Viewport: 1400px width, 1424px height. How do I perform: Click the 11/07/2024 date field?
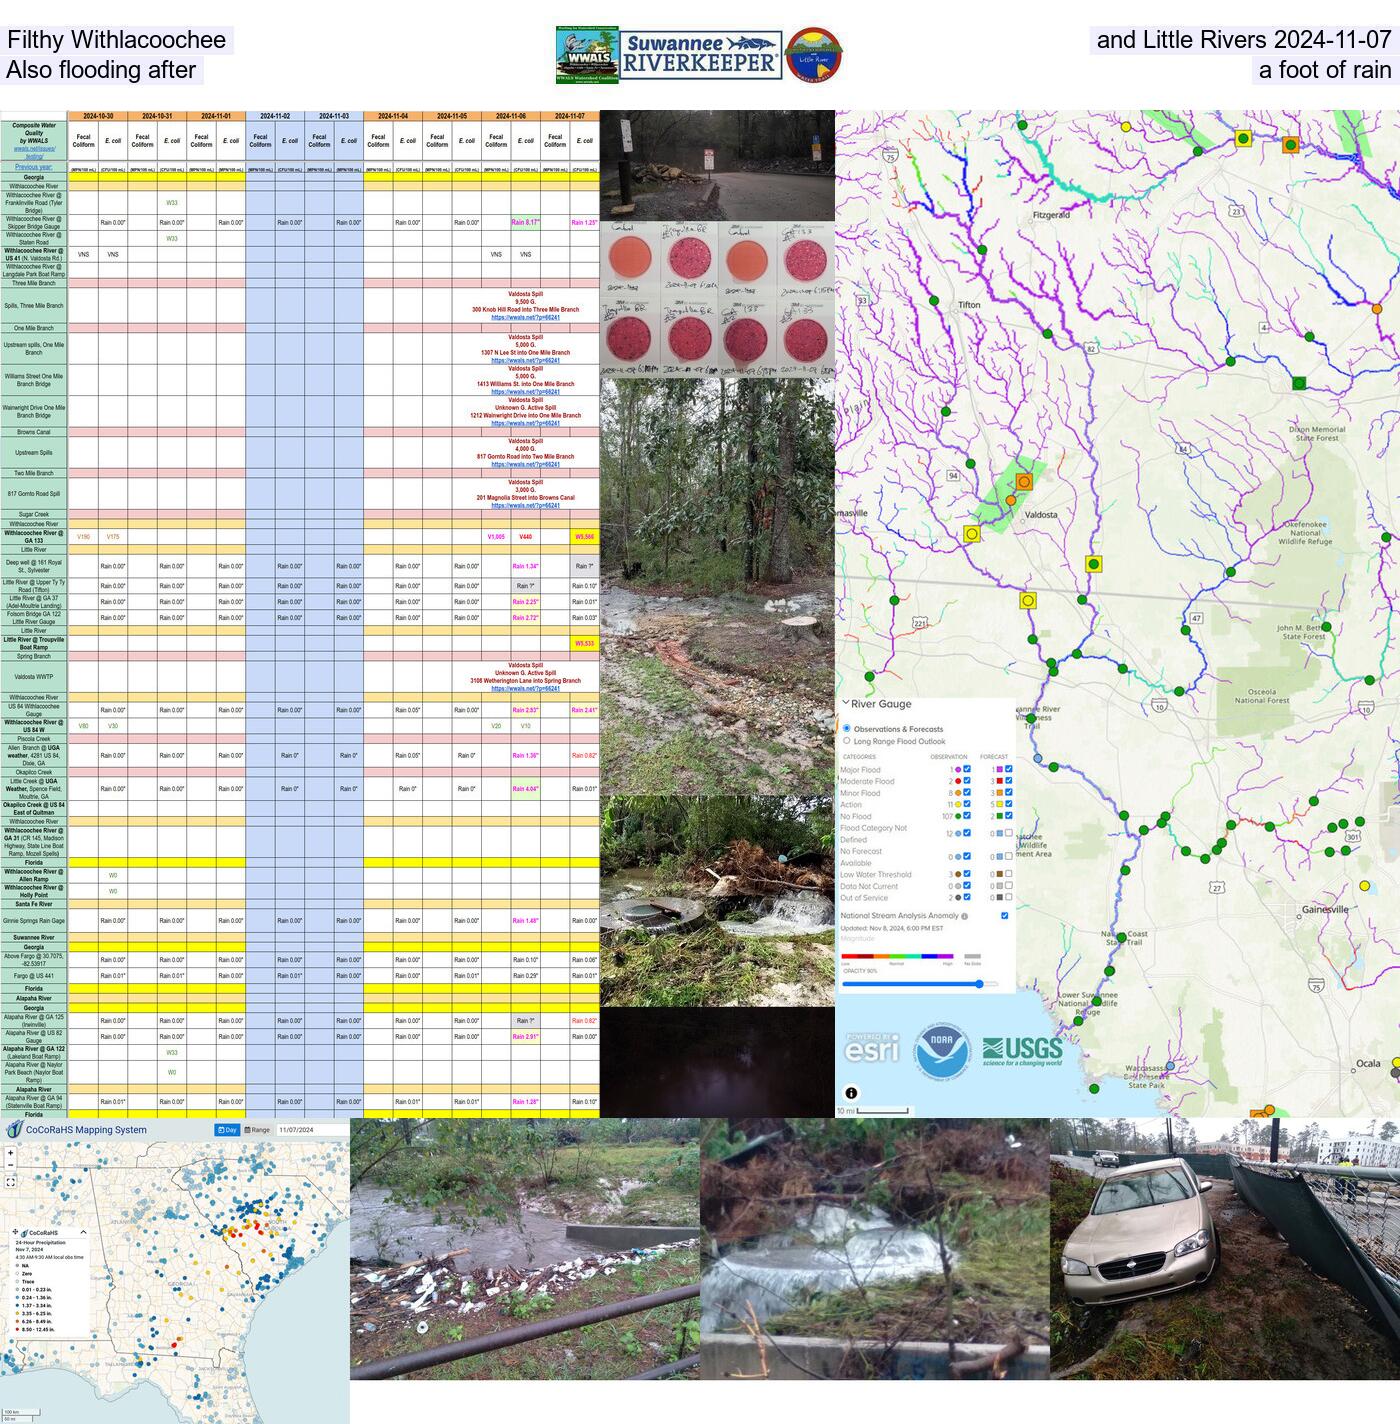click(311, 1130)
